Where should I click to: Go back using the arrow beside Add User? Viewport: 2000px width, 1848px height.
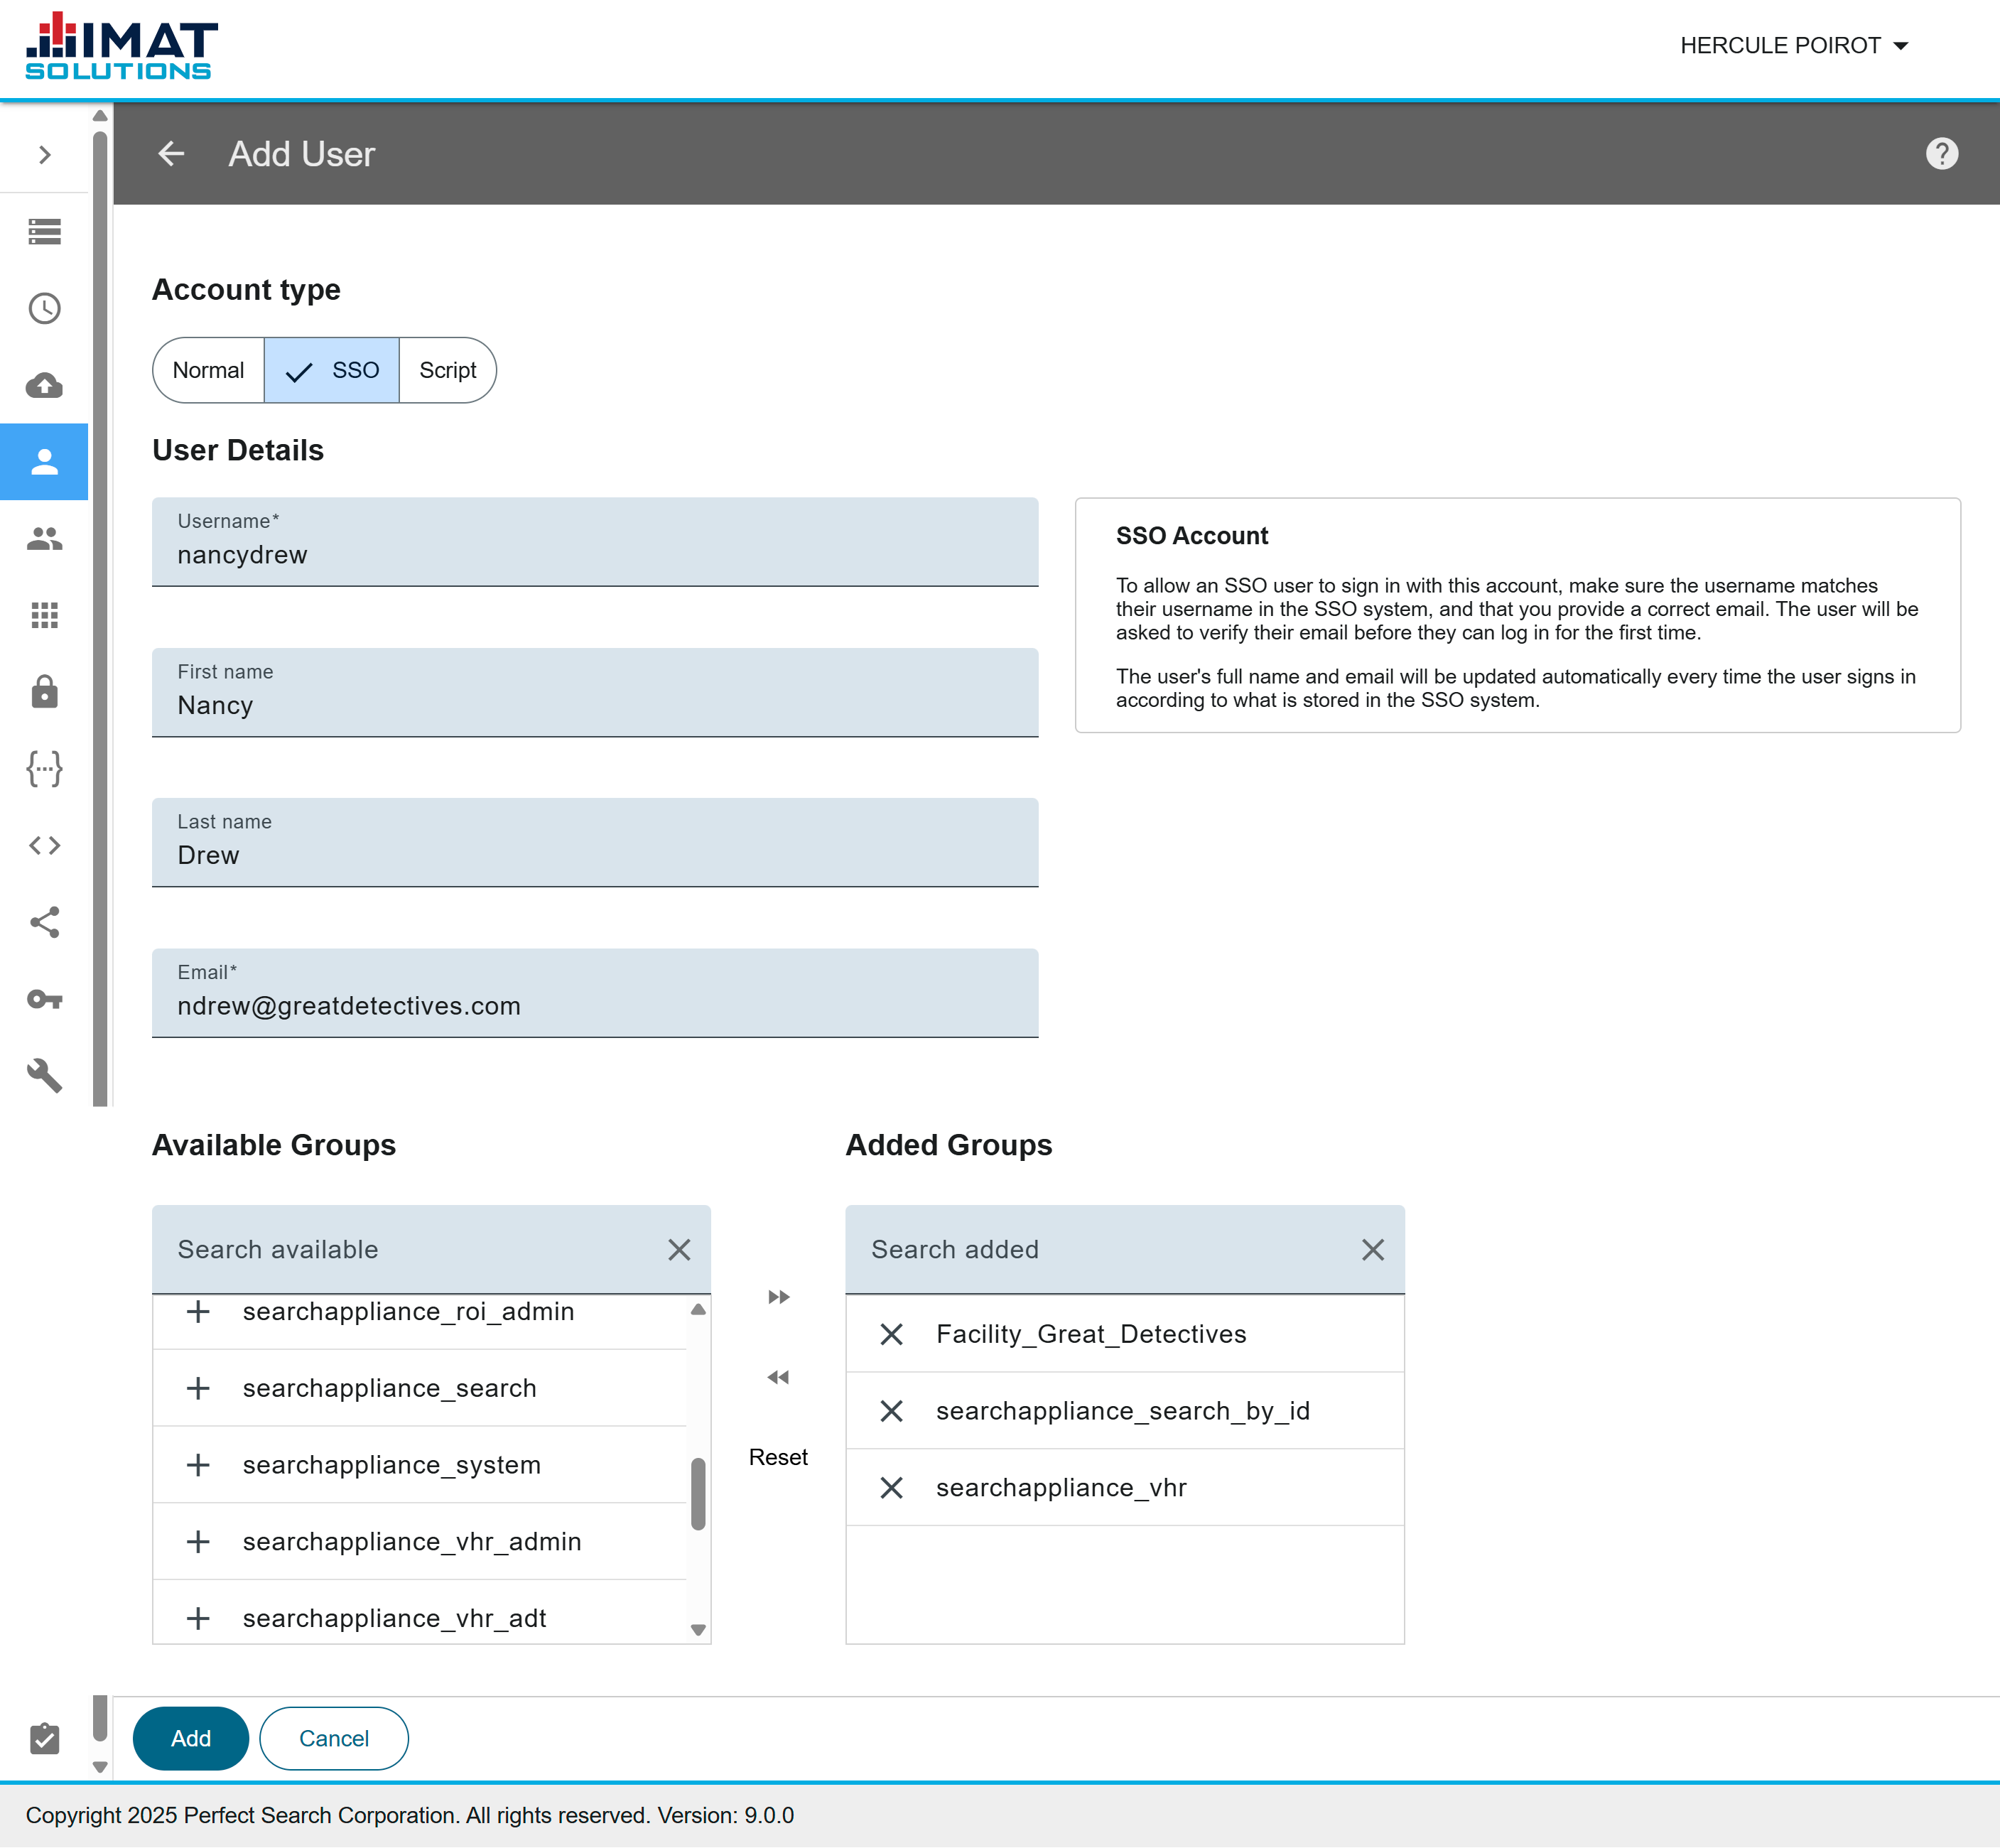pos(171,154)
